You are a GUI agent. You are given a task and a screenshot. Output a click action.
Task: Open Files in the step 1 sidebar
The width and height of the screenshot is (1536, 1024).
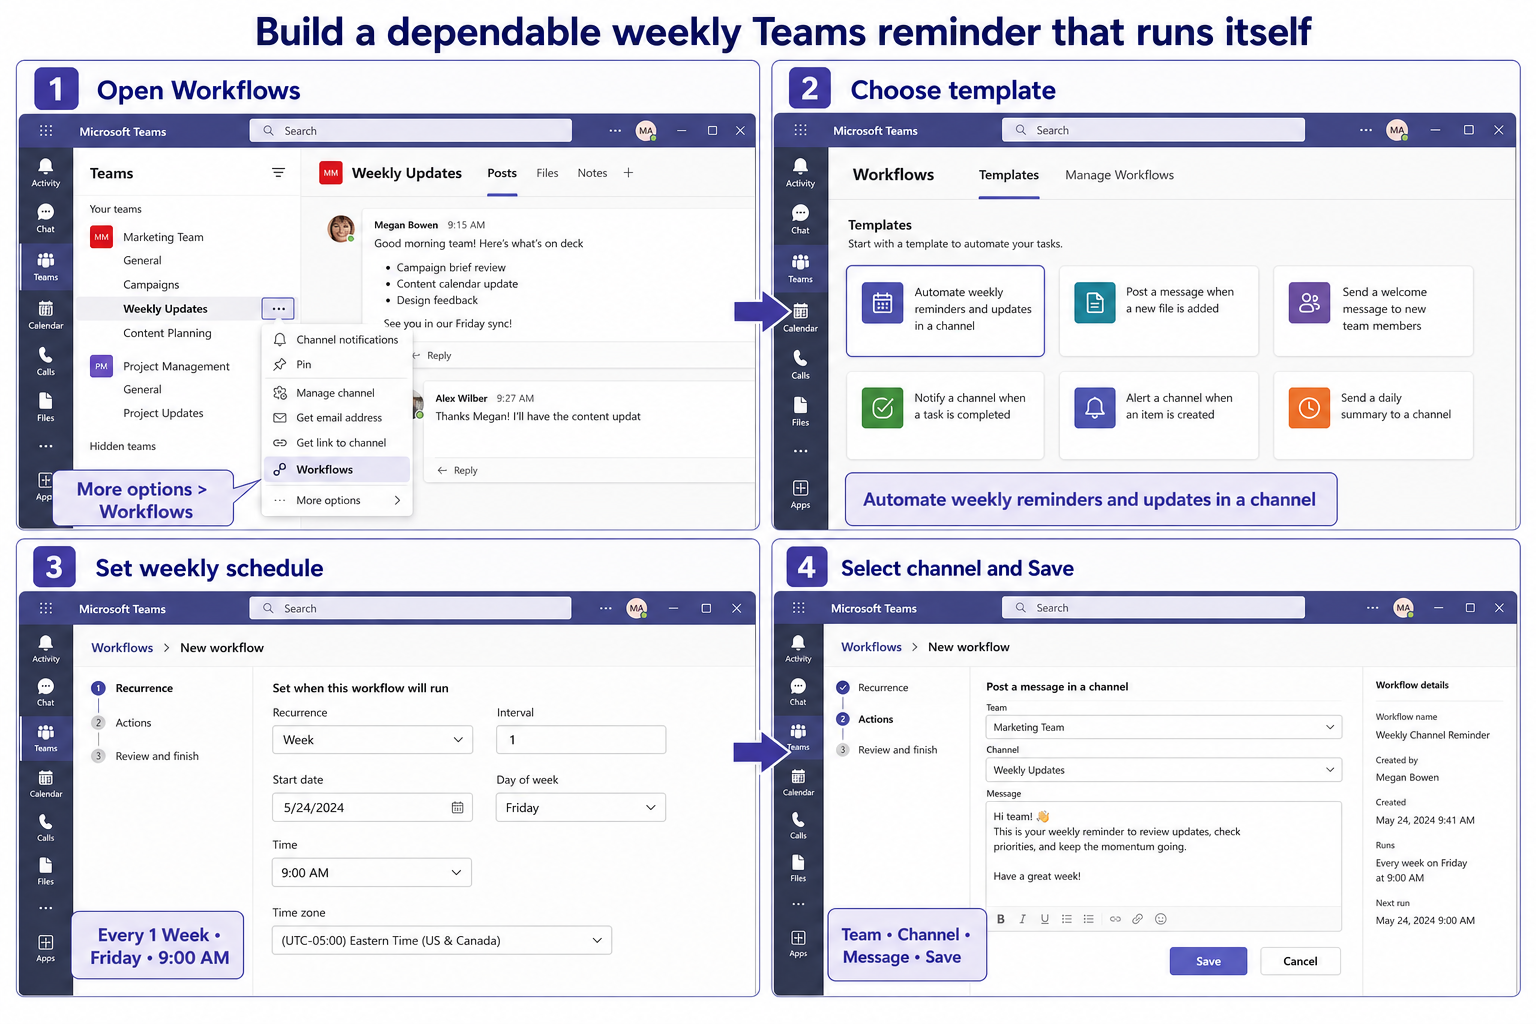point(45,407)
